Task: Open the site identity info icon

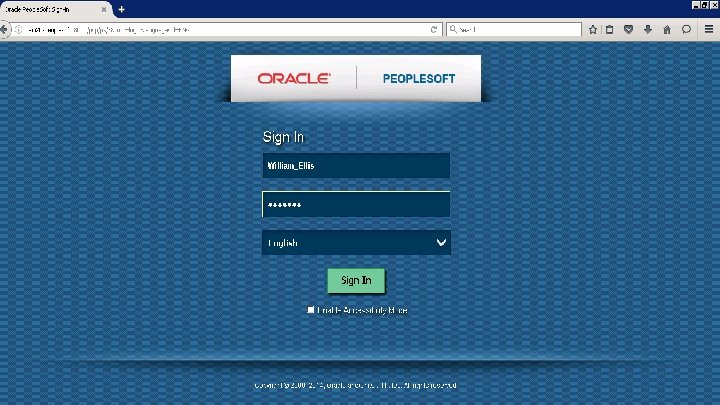Action: [19, 29]
